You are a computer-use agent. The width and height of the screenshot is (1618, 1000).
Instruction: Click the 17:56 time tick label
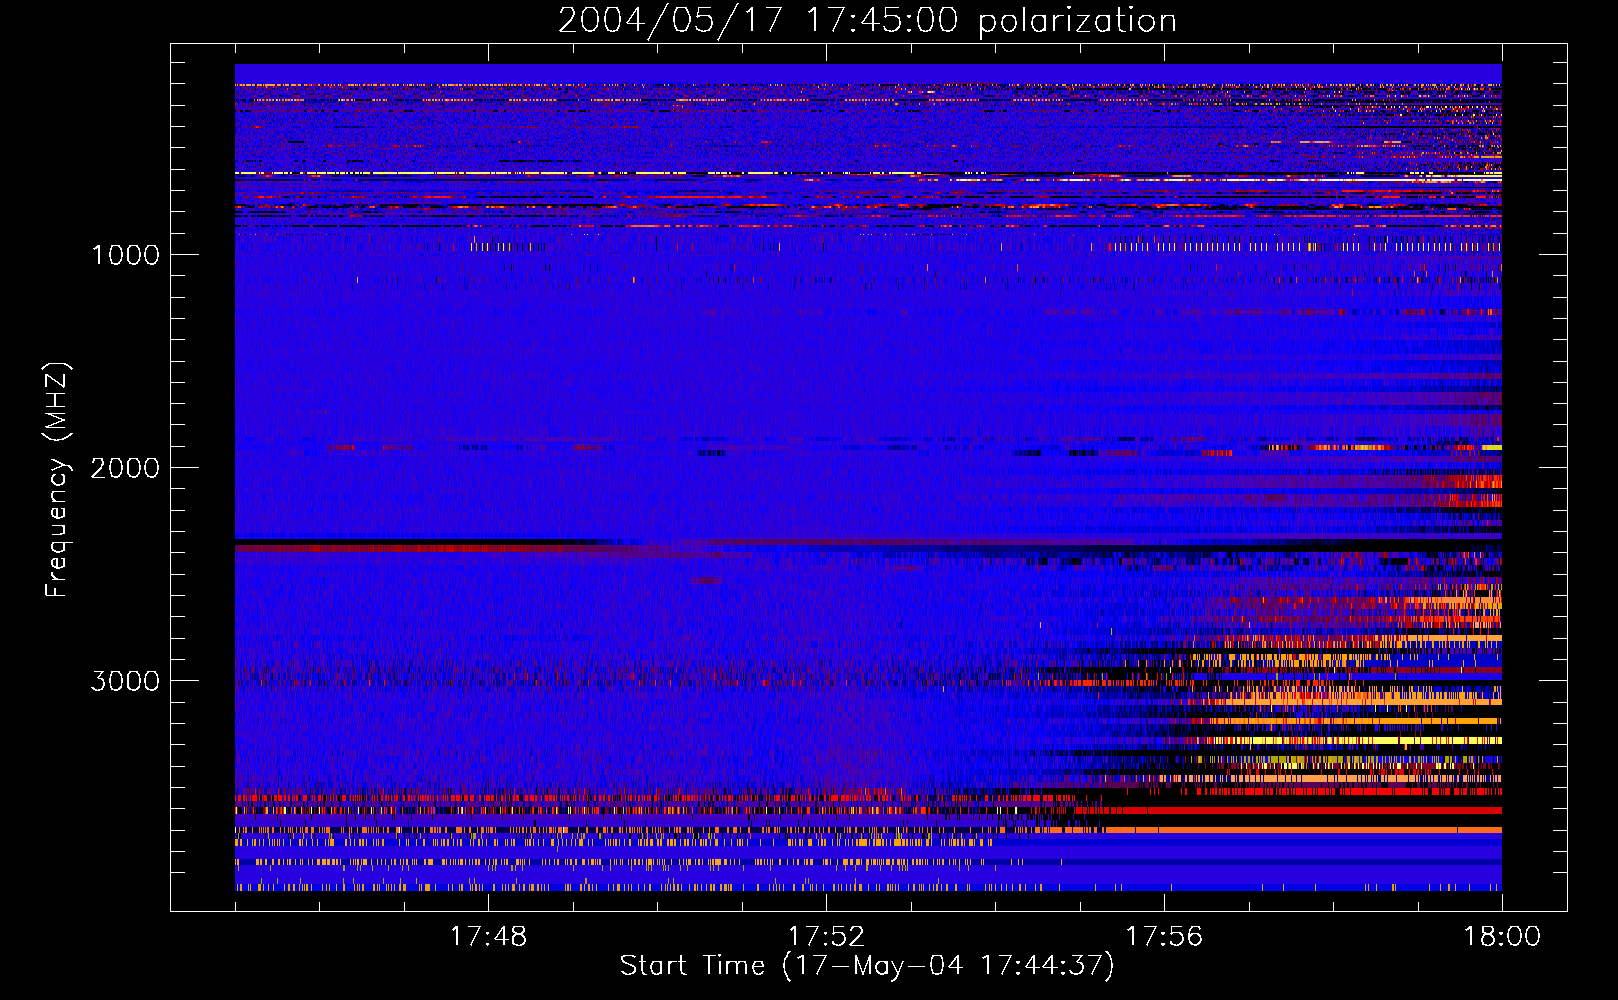tap(1164, 937)
